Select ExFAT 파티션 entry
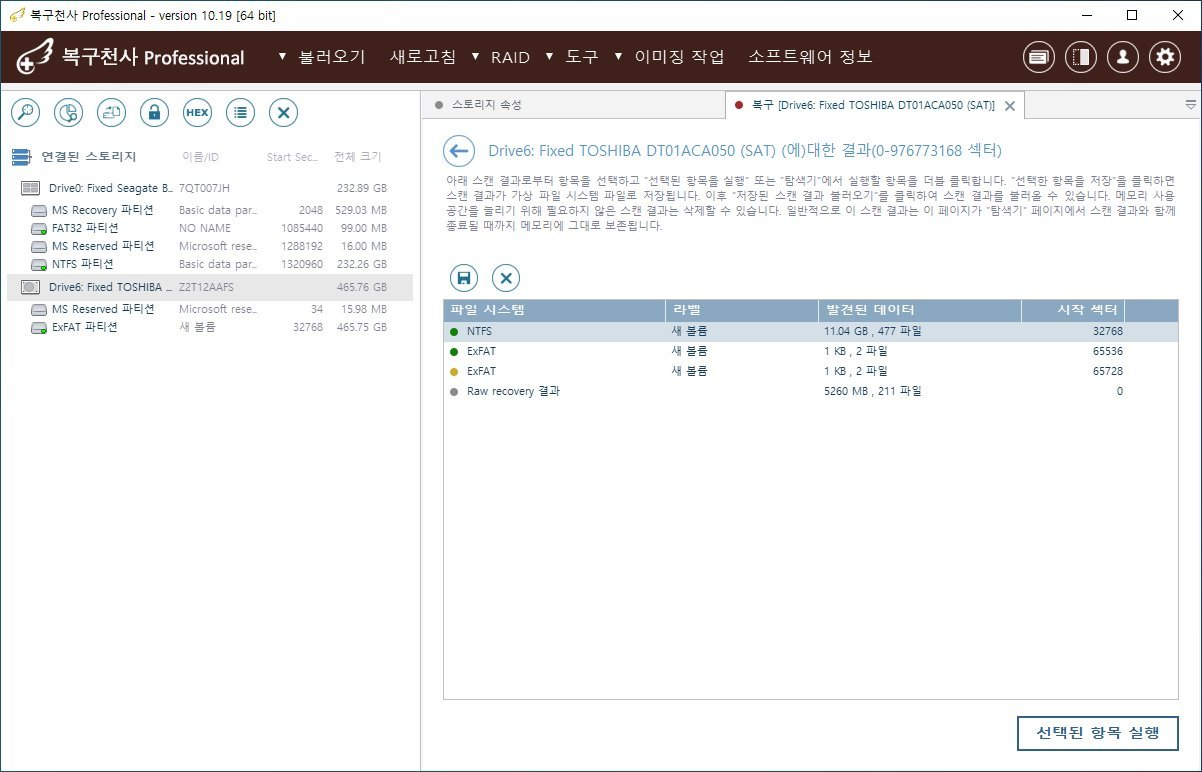The width and height of the screenshot is (1202, 772). [x=210, y=327]
